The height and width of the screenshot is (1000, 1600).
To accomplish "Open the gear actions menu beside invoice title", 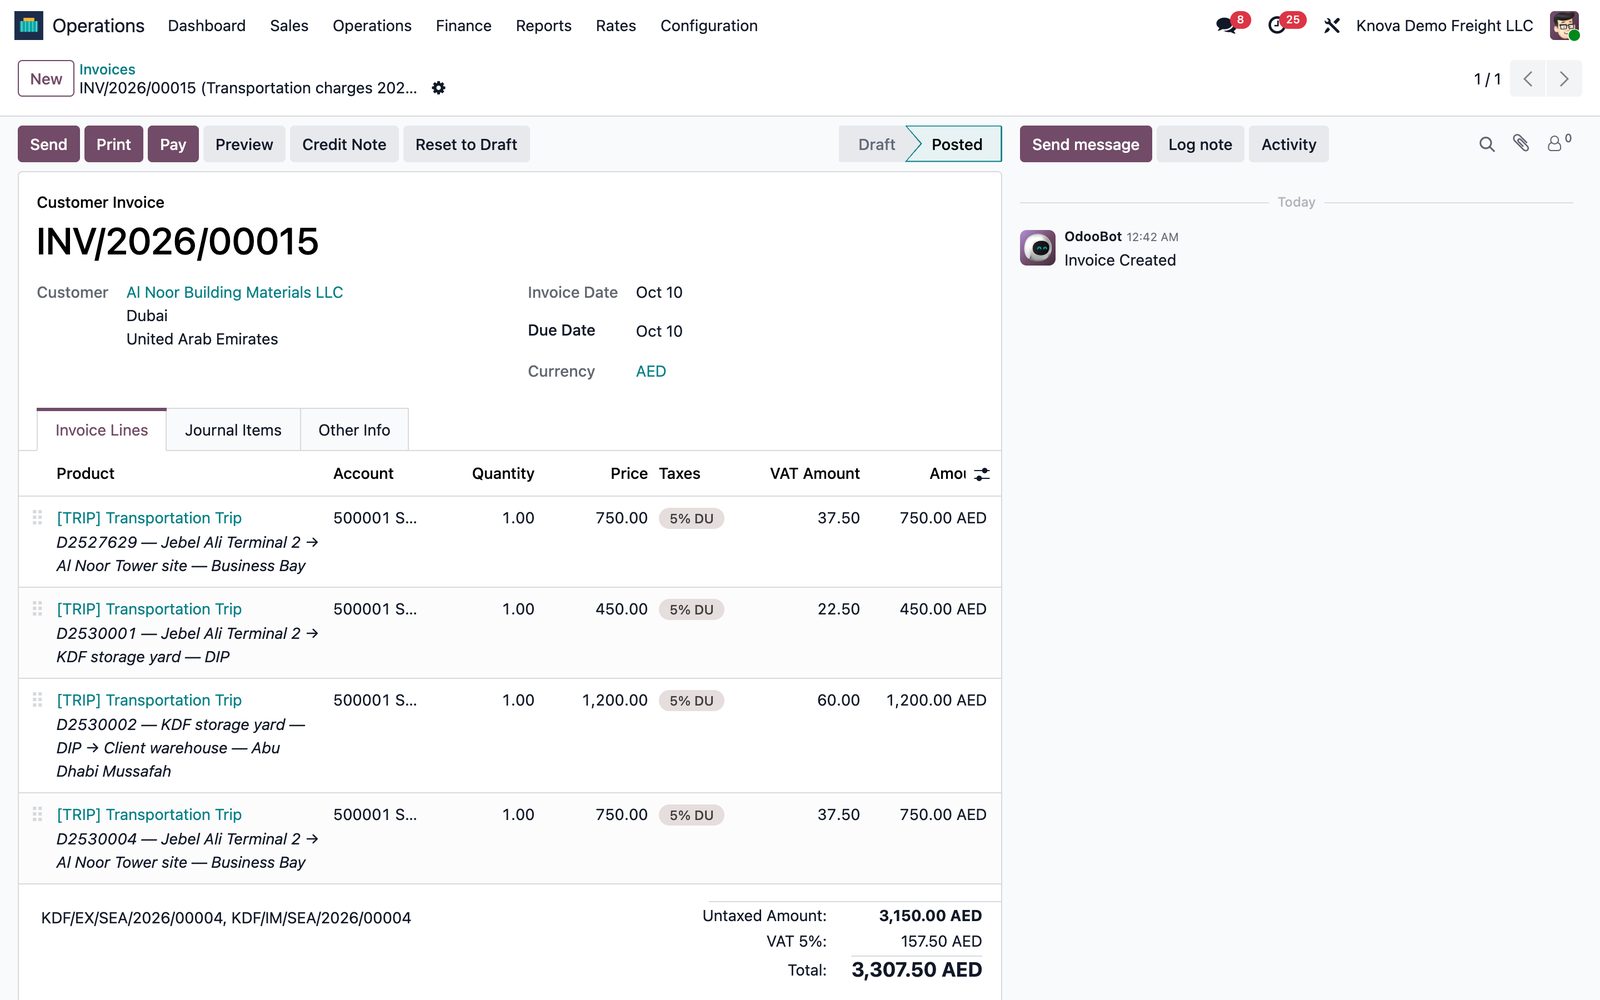I will pyautogui.click(x=438, y=88).
